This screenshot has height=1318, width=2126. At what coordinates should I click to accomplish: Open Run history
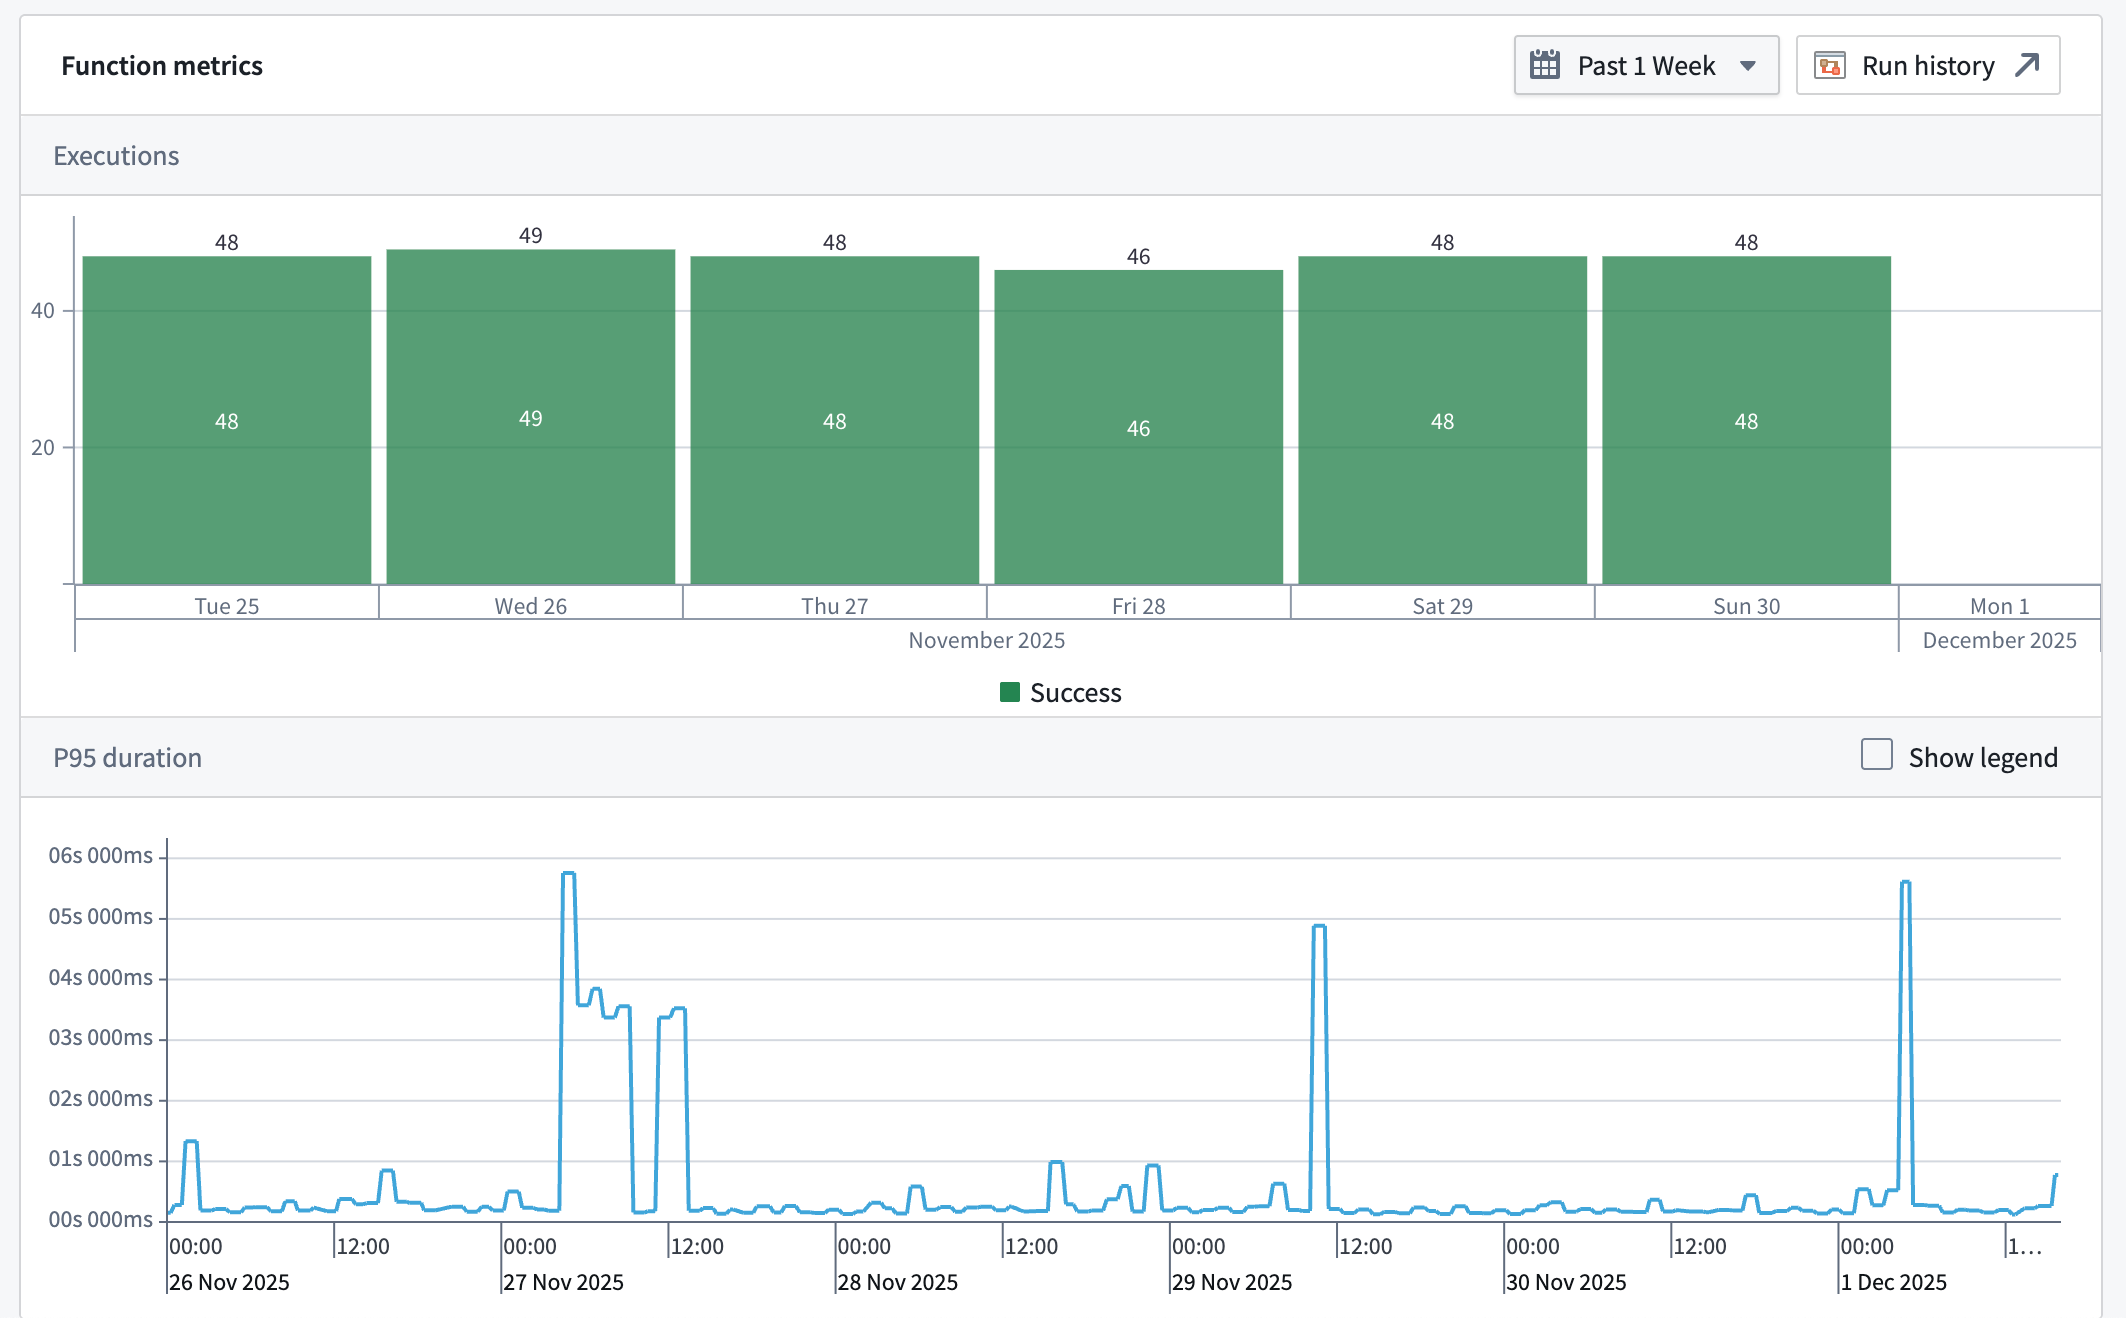pos(1928,64)
